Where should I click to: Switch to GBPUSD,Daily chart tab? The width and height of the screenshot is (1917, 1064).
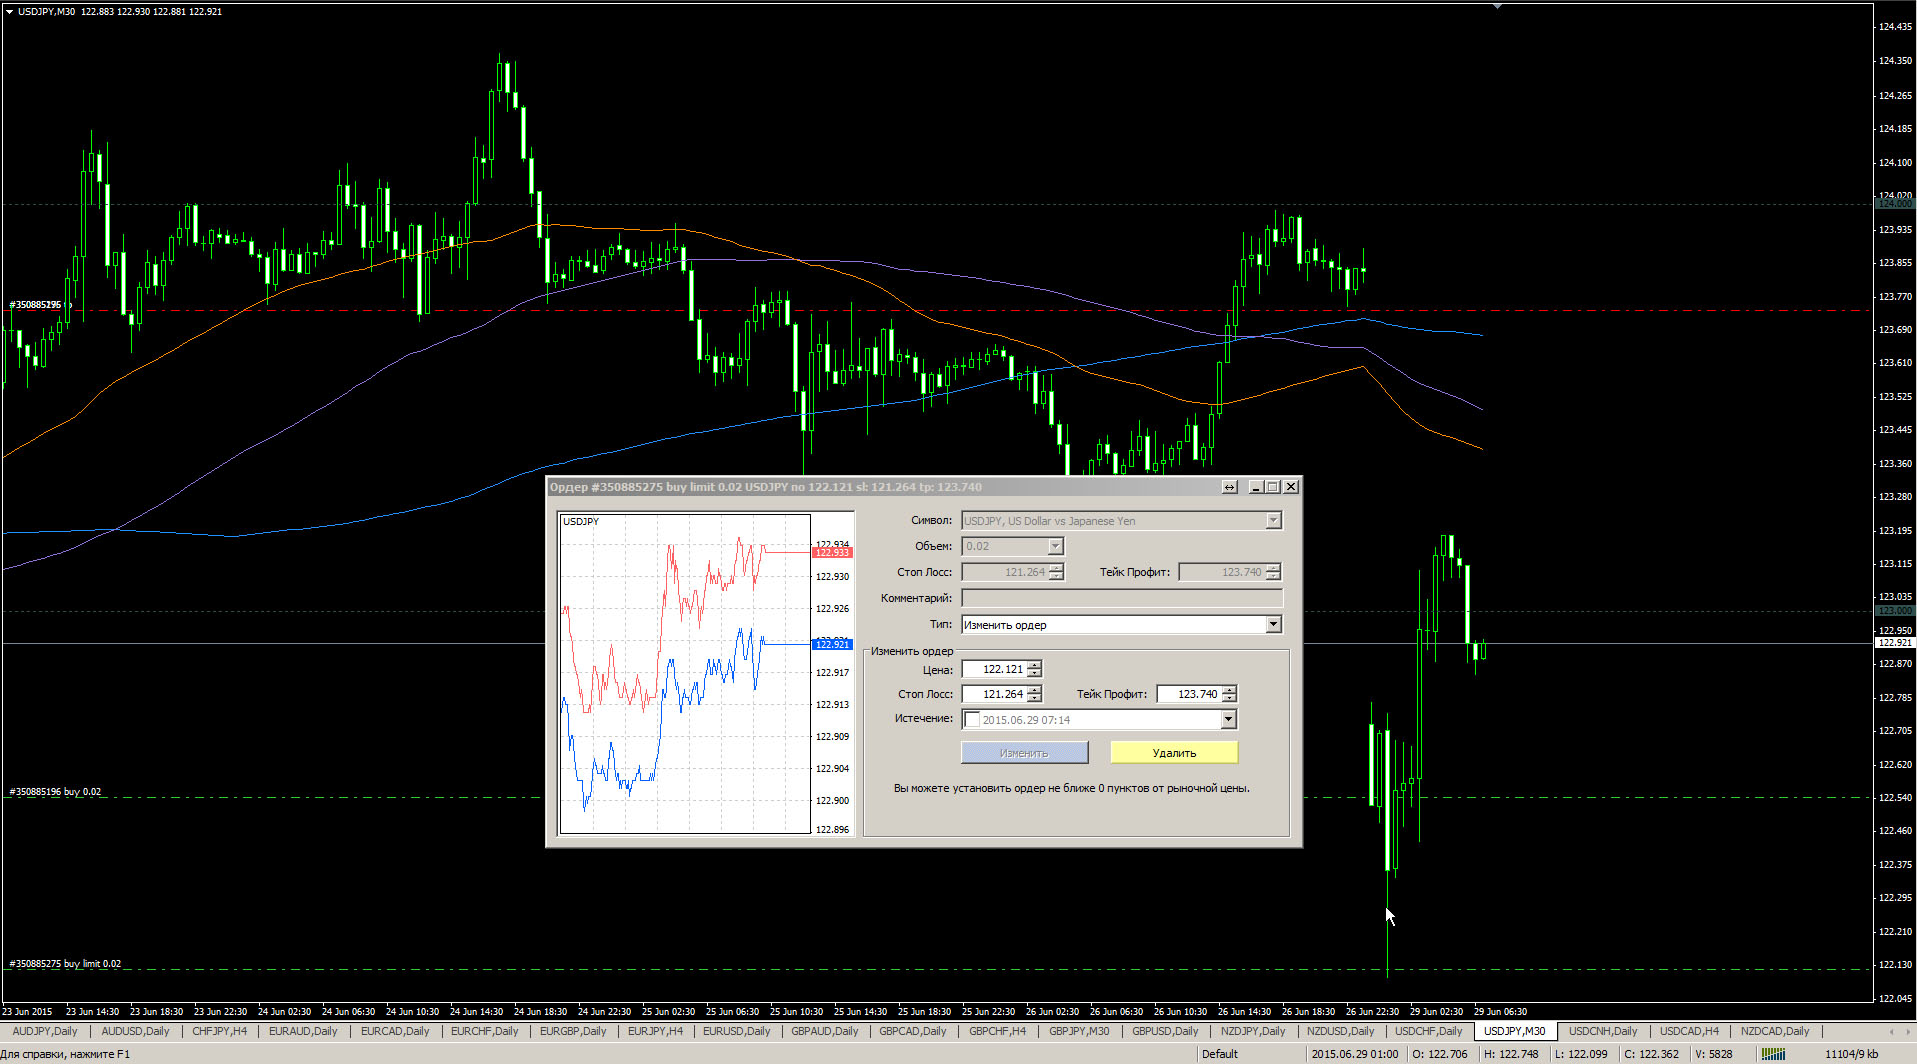pos(1165,1031)
